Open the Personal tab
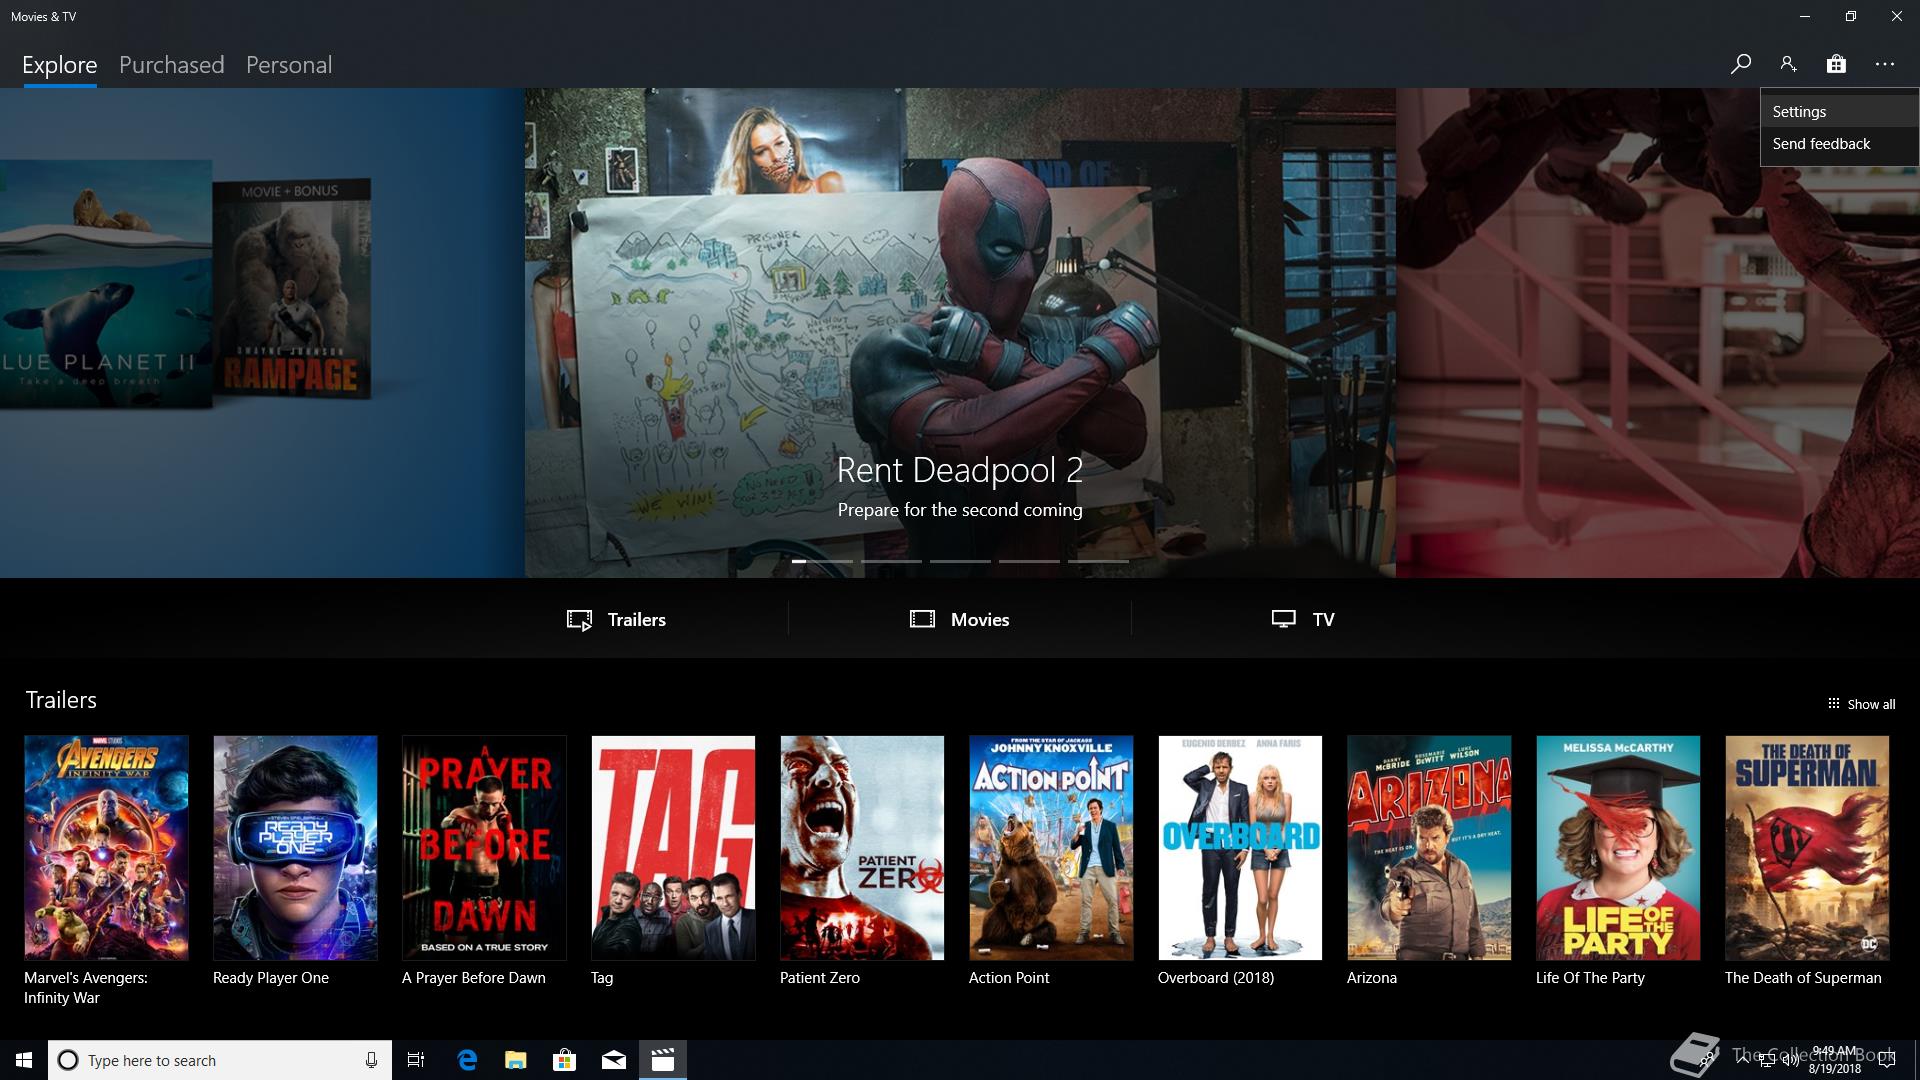Image resolution: width=1920 pixels, height=1080 pixels. tap(289, 65)
